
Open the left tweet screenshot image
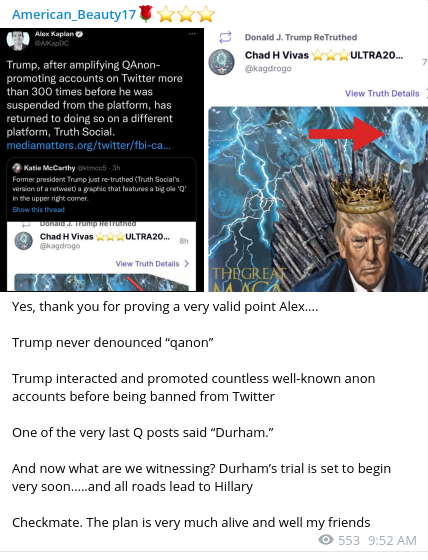pyautogui.click(x=102, y=160)
